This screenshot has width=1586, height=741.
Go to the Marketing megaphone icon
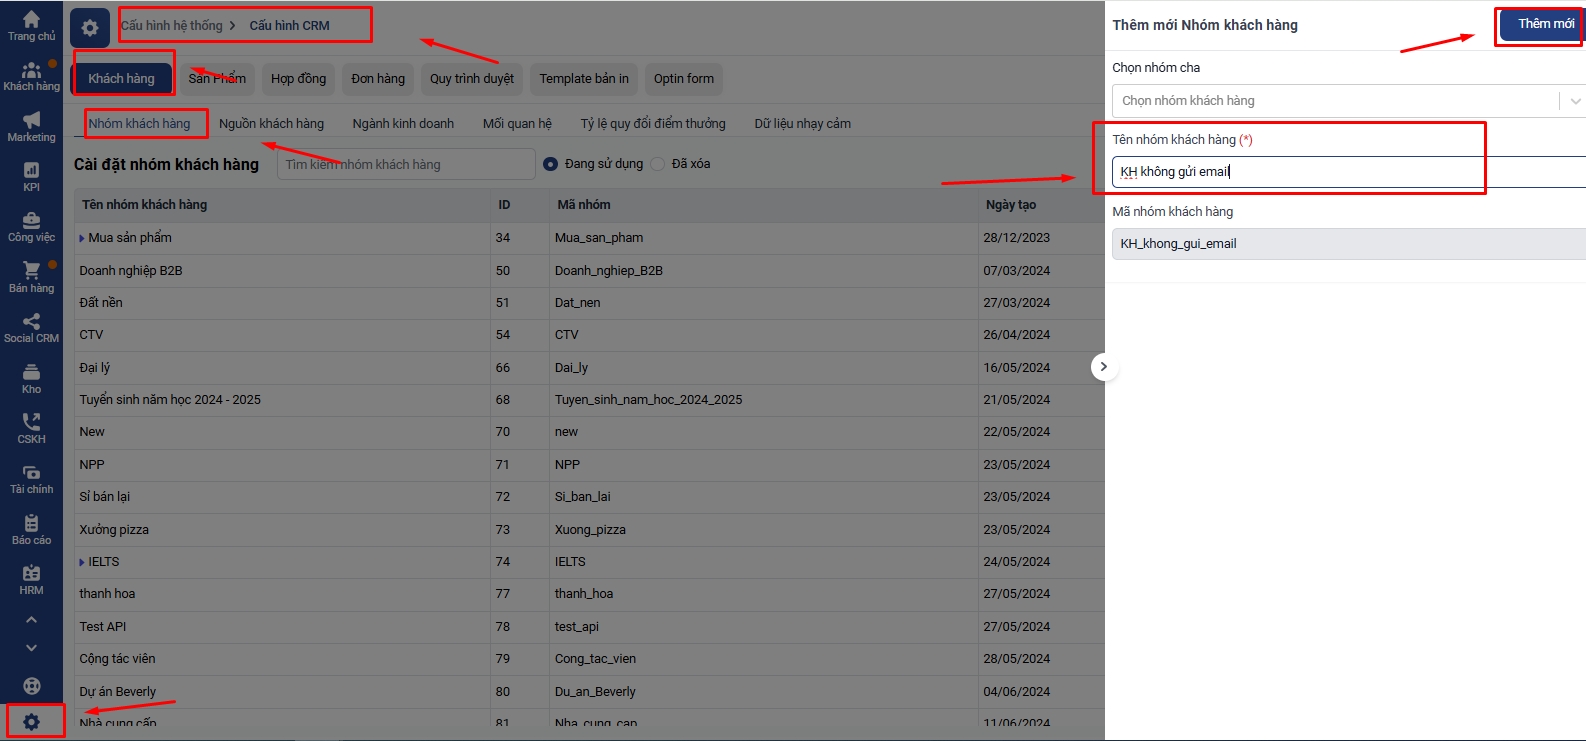[x=31, y=121]
